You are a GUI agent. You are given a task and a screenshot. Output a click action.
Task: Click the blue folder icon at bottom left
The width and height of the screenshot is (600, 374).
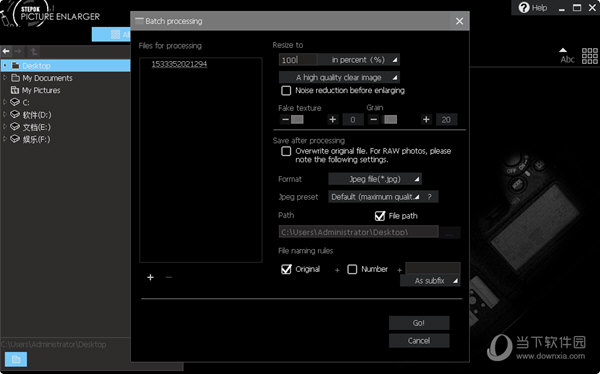pos(16,359)
